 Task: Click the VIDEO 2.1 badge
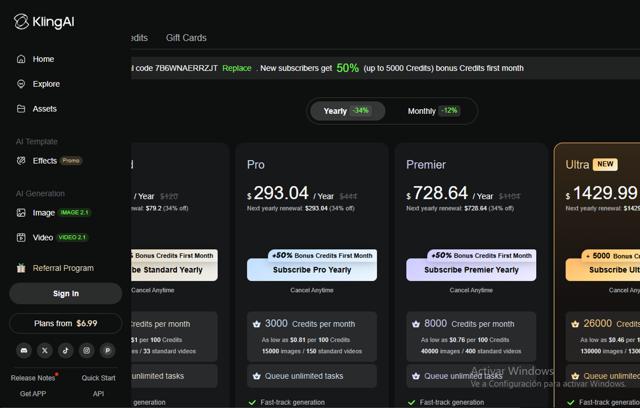tap(72, 237)
